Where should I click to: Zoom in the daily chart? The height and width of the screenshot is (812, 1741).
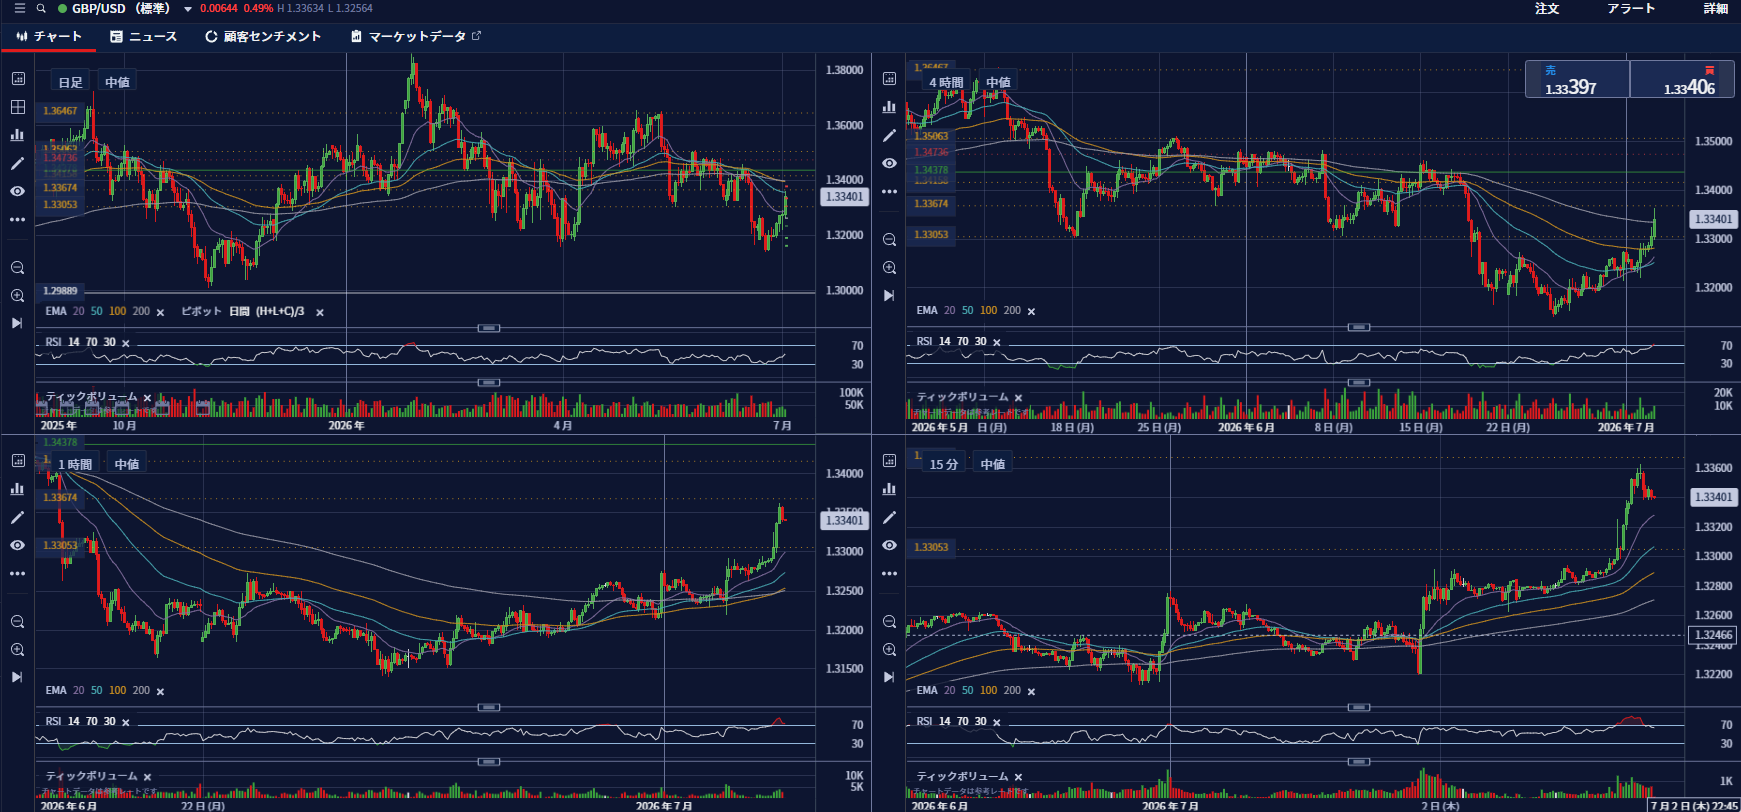point(18,296)
